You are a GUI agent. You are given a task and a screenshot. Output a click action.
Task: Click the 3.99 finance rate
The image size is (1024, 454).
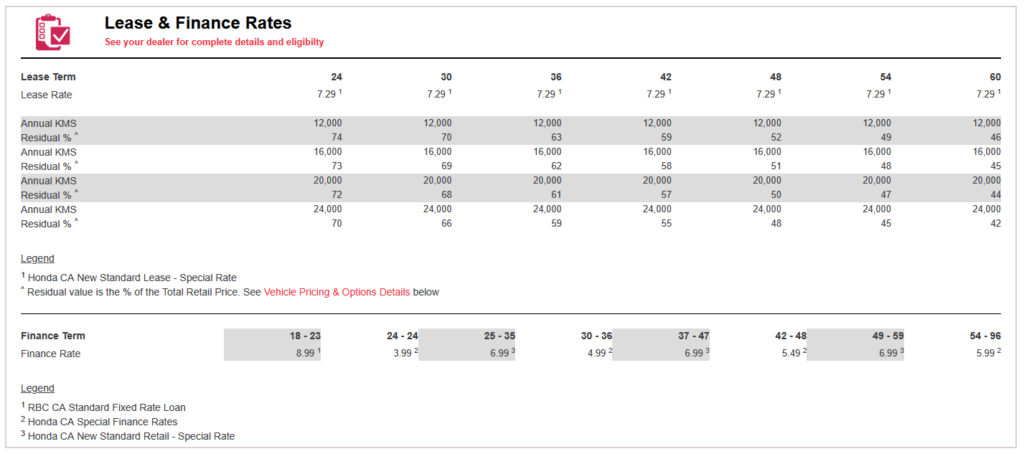click(x=404, y=354)
